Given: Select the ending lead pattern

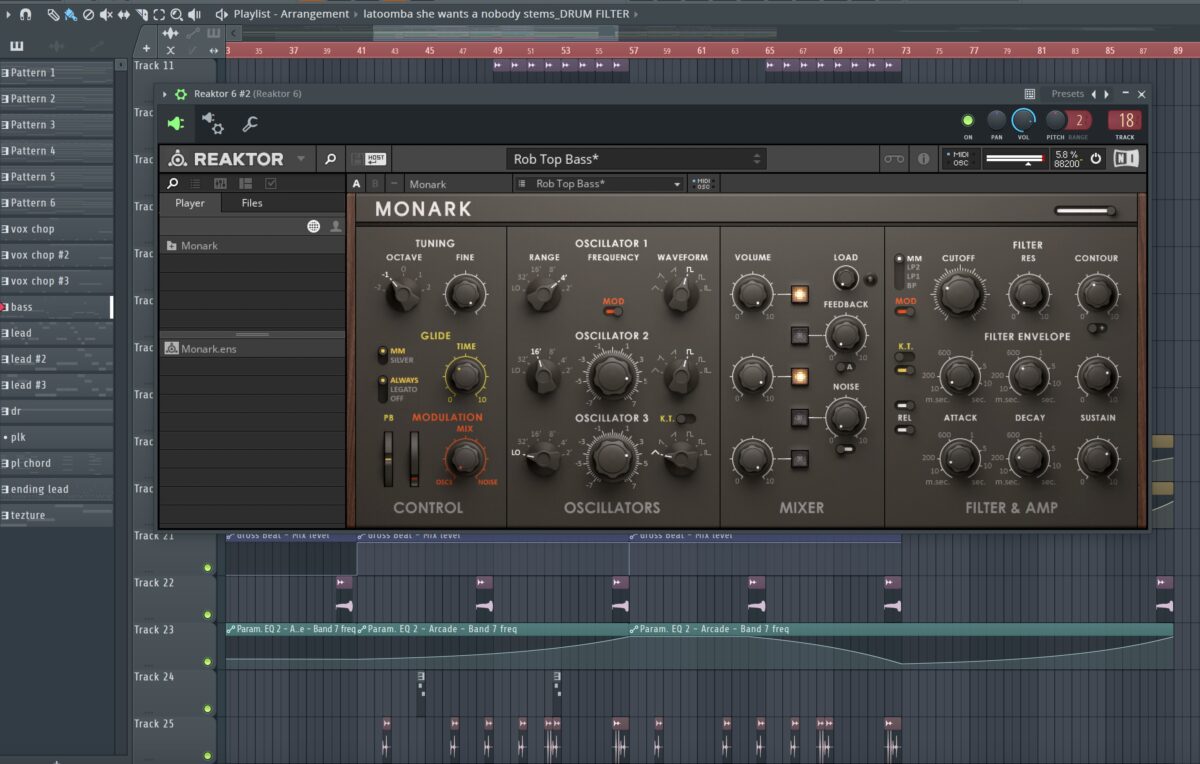Looking at the screenshot, I should coord(57,489).
